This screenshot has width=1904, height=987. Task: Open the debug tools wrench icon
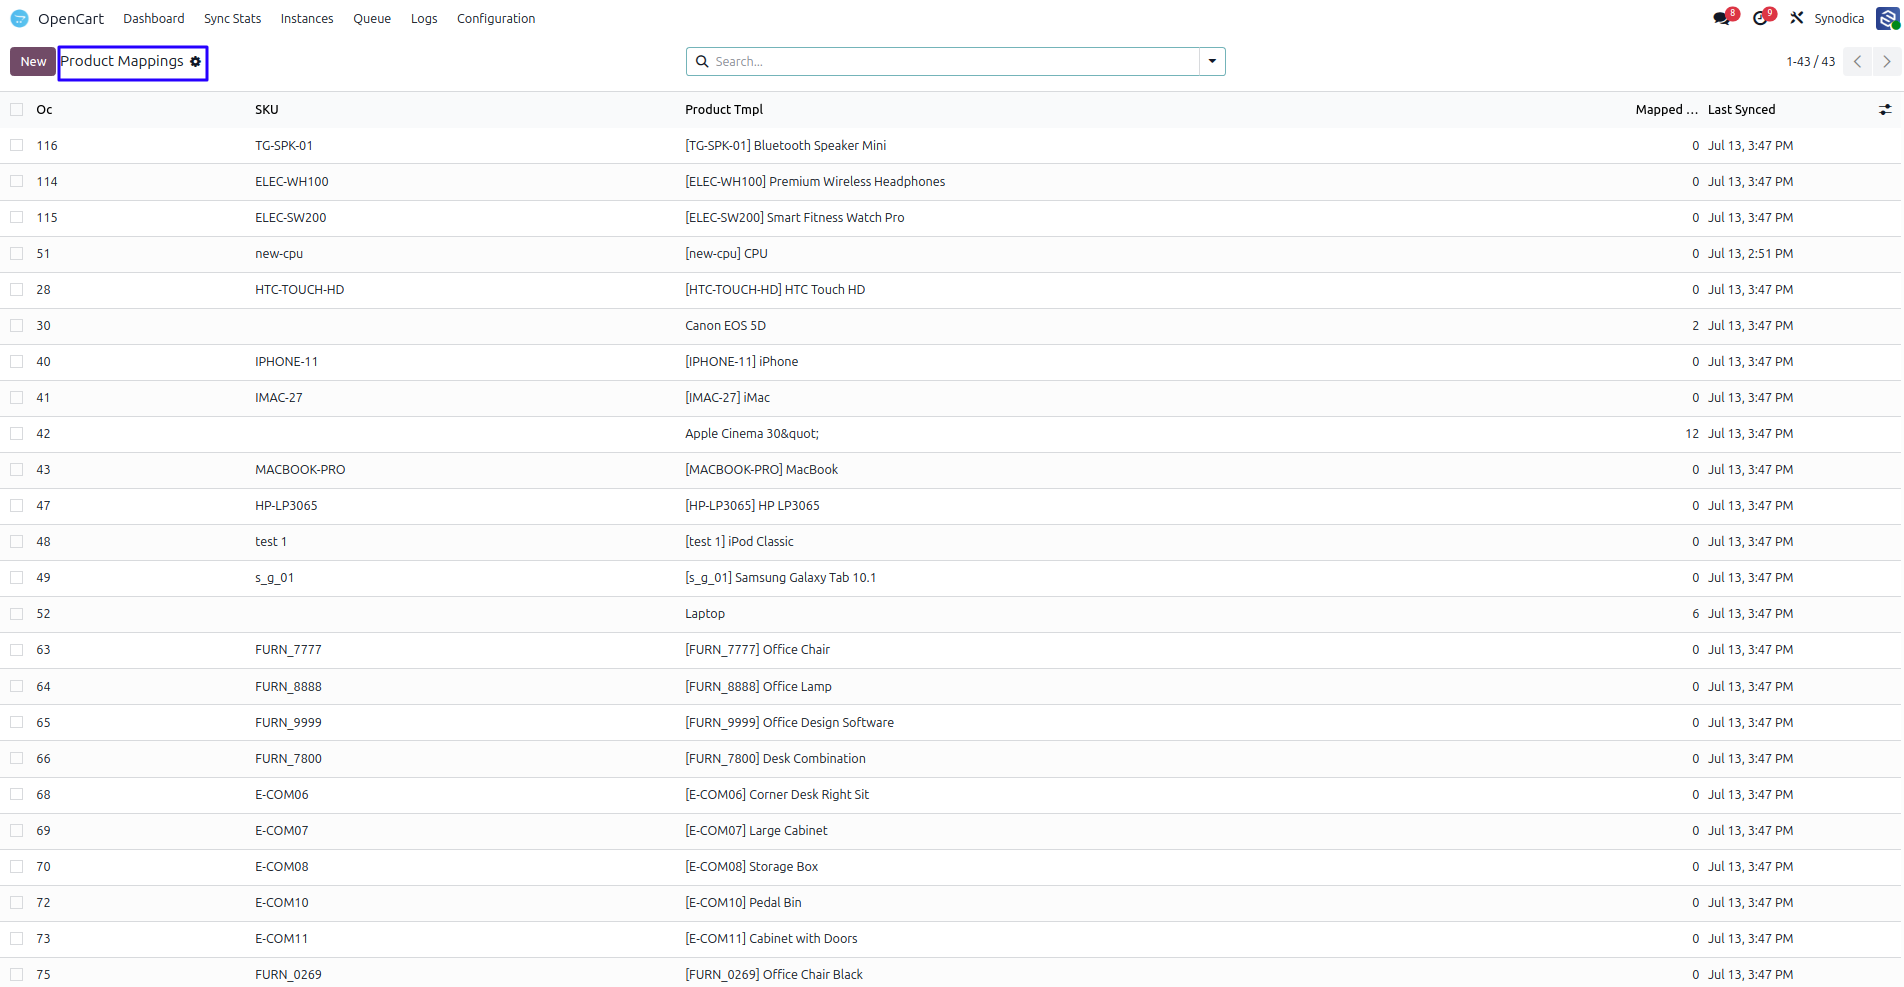(x=1797, y=18)
